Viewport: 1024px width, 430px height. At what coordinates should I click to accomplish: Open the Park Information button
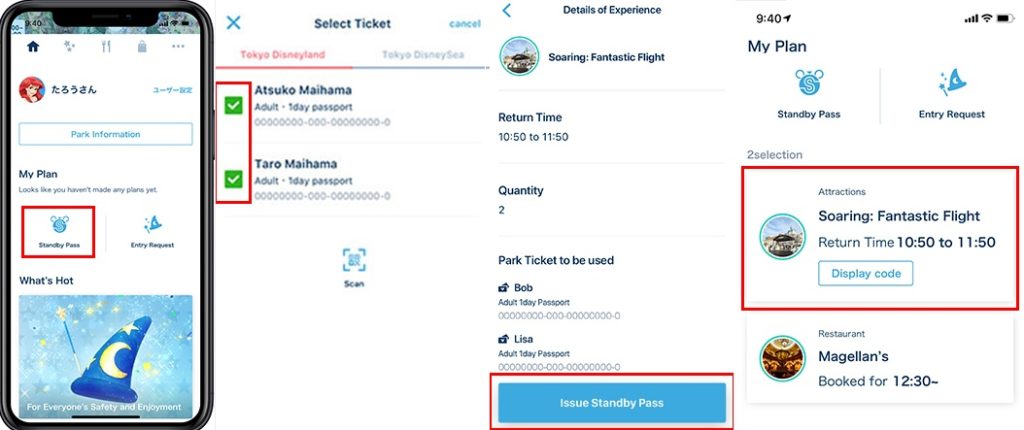pyautogui.click(x=105, y=134)
